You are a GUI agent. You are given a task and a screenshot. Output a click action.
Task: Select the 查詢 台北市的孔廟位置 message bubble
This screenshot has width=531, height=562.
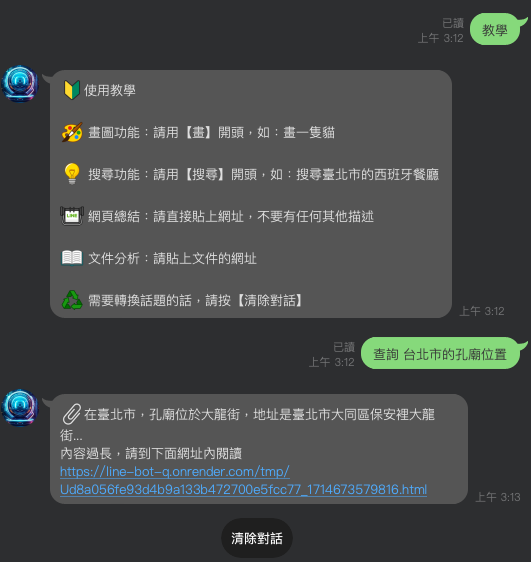tap(441, 353)
